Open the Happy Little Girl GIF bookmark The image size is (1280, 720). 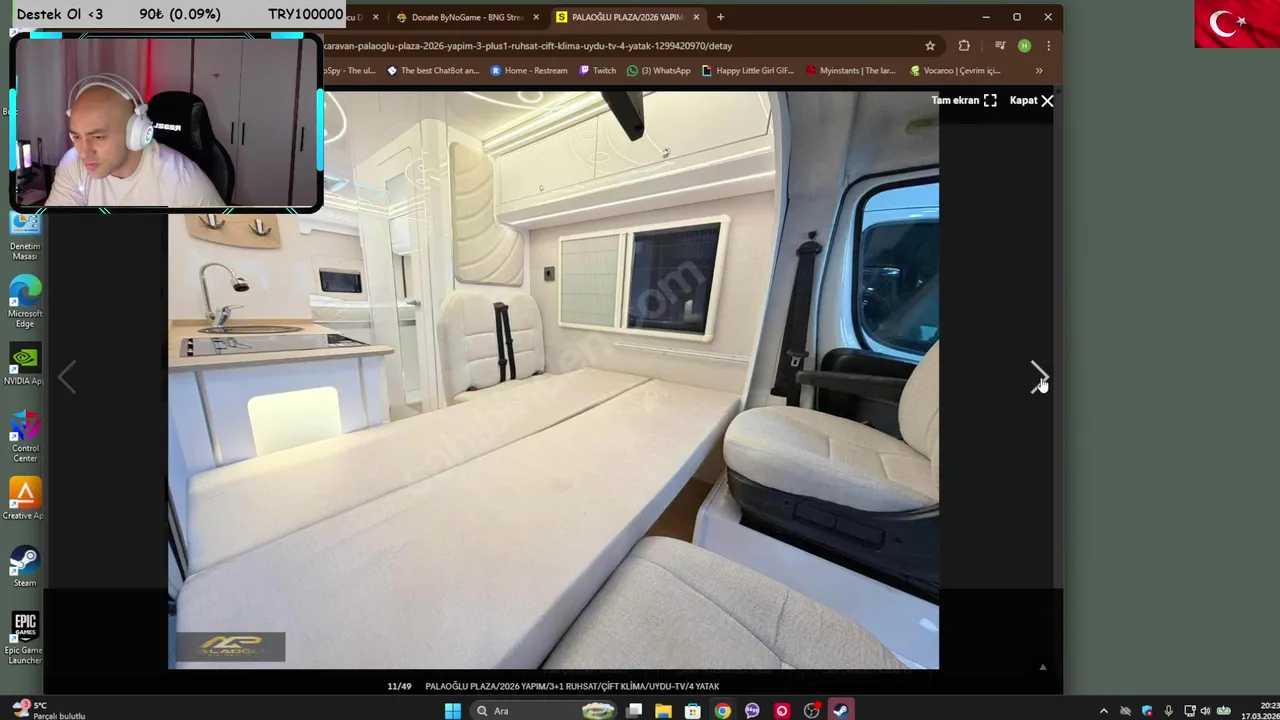pos(748,70)
